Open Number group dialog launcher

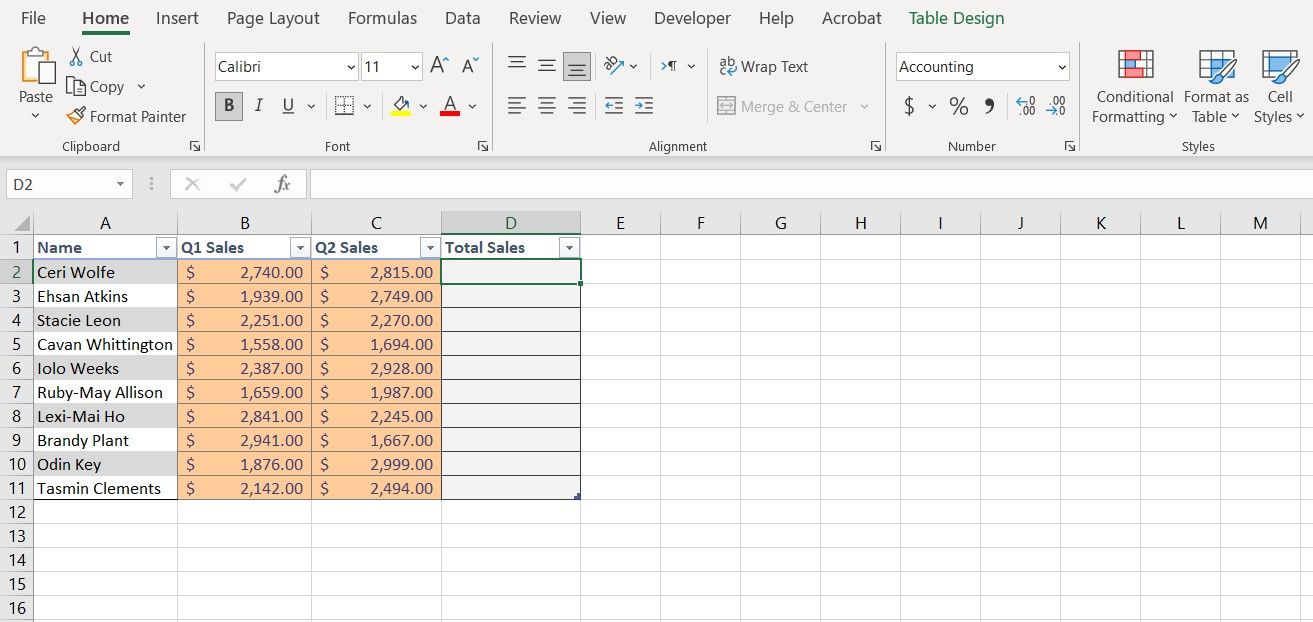(1070, 146)
